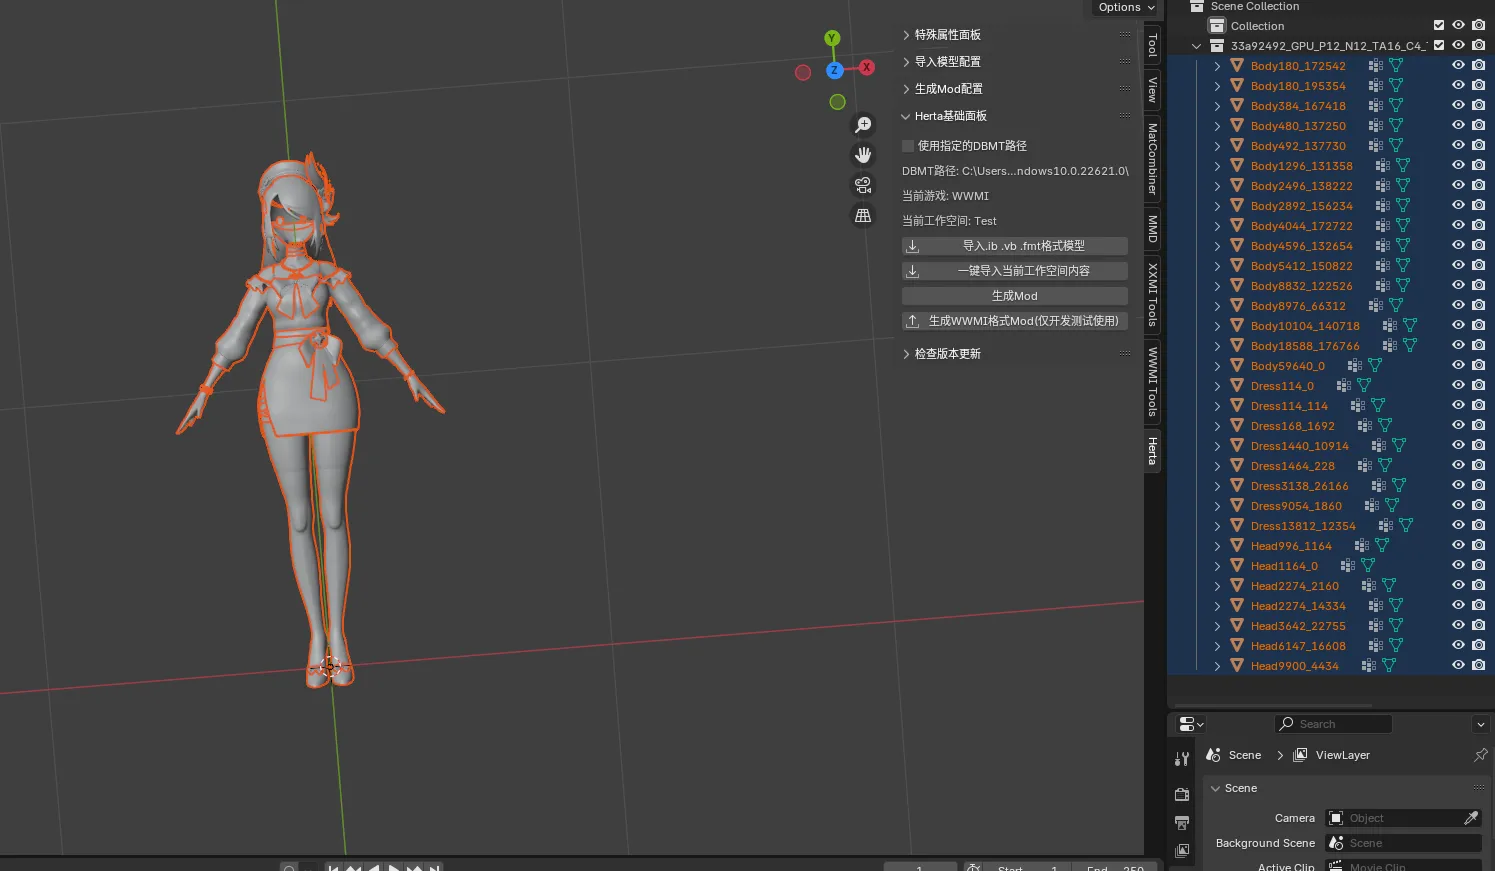Switch to the View sidebar tab
The image size is (1495, 871).
point(1152,89)
